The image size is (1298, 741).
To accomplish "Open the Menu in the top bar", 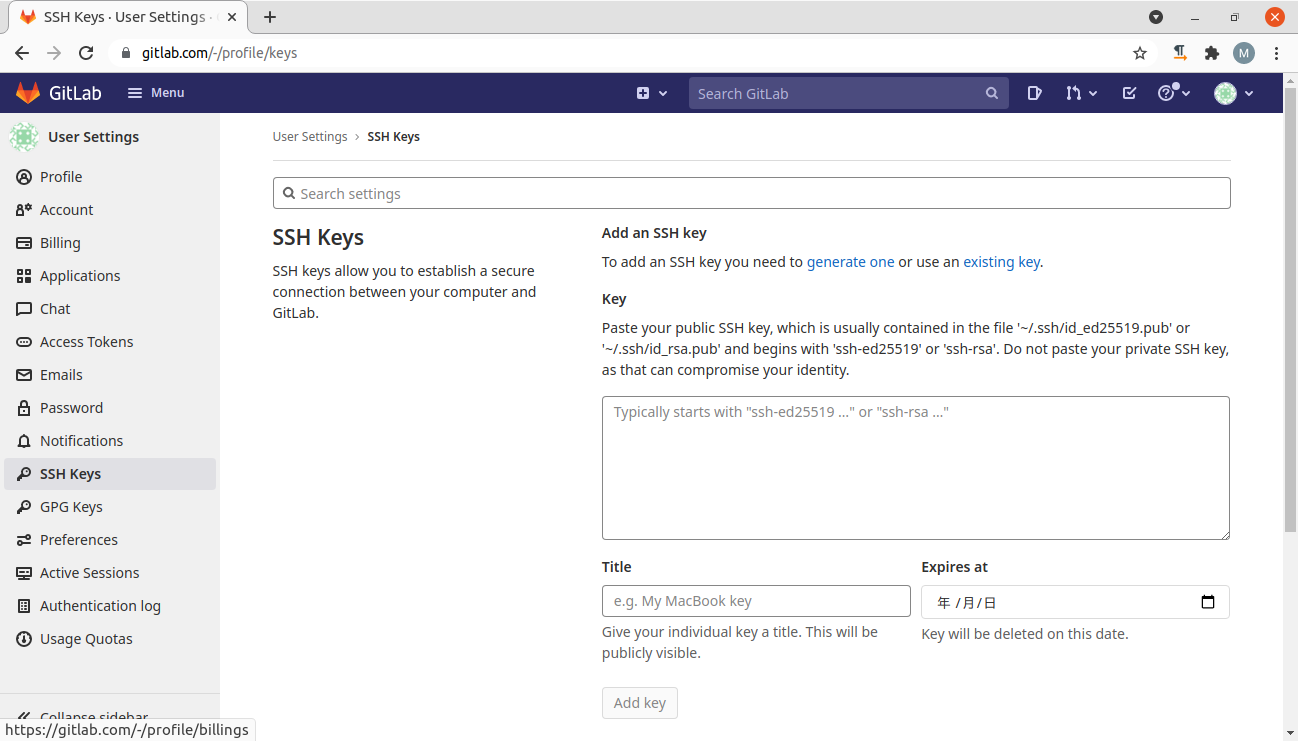I will [x=155, y=92].
